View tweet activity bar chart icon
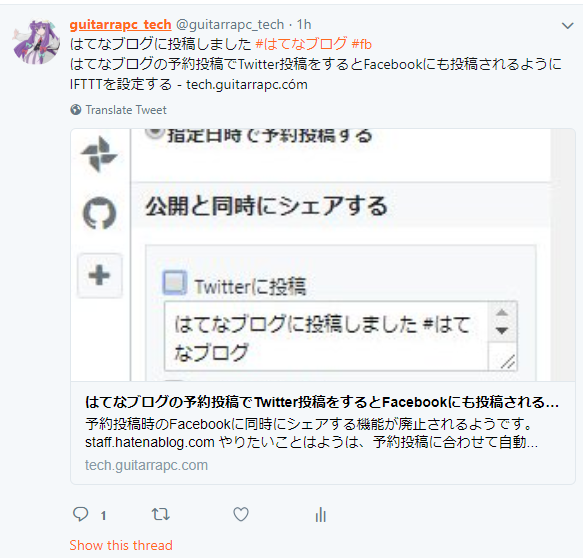 click(x=321, y=515)
